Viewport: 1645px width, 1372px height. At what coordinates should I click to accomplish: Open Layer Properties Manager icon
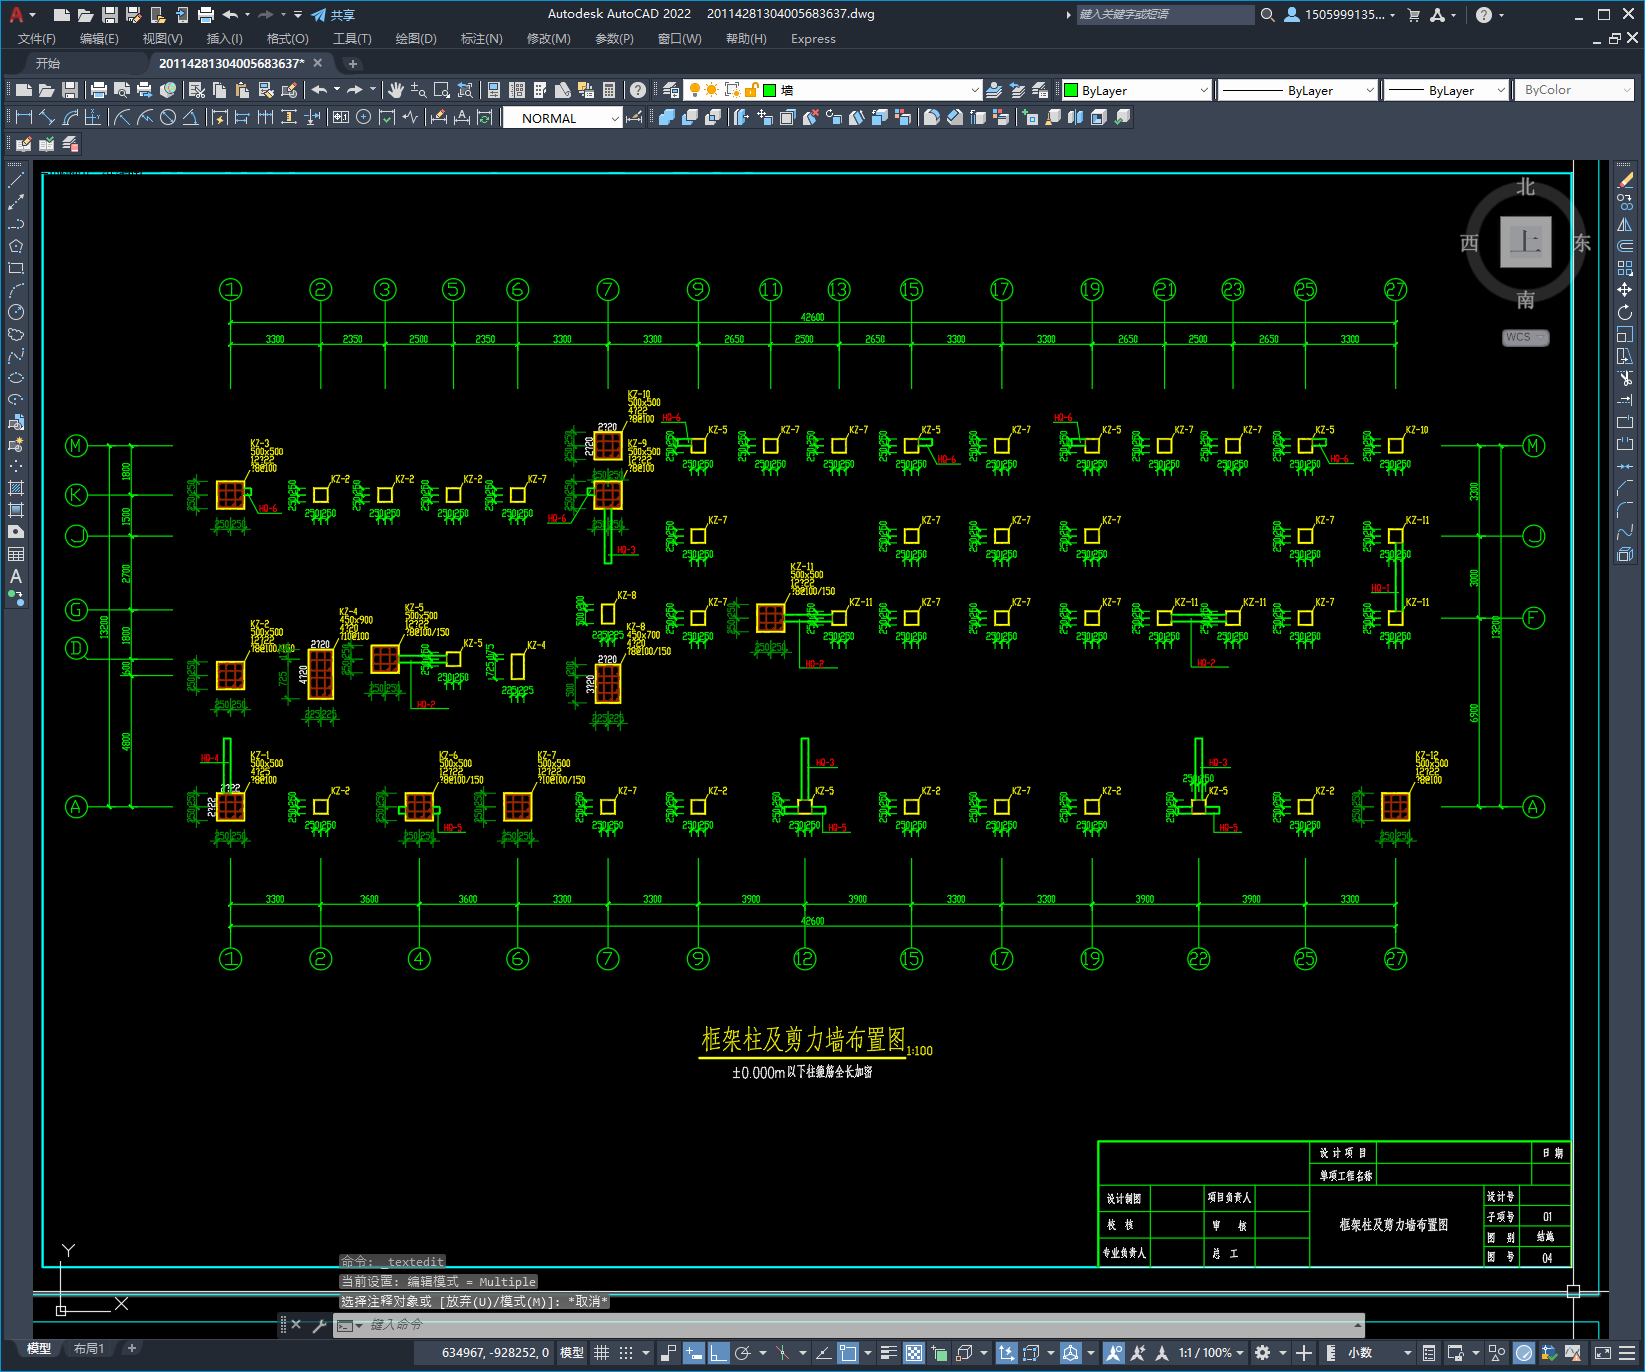coord(671,90)
